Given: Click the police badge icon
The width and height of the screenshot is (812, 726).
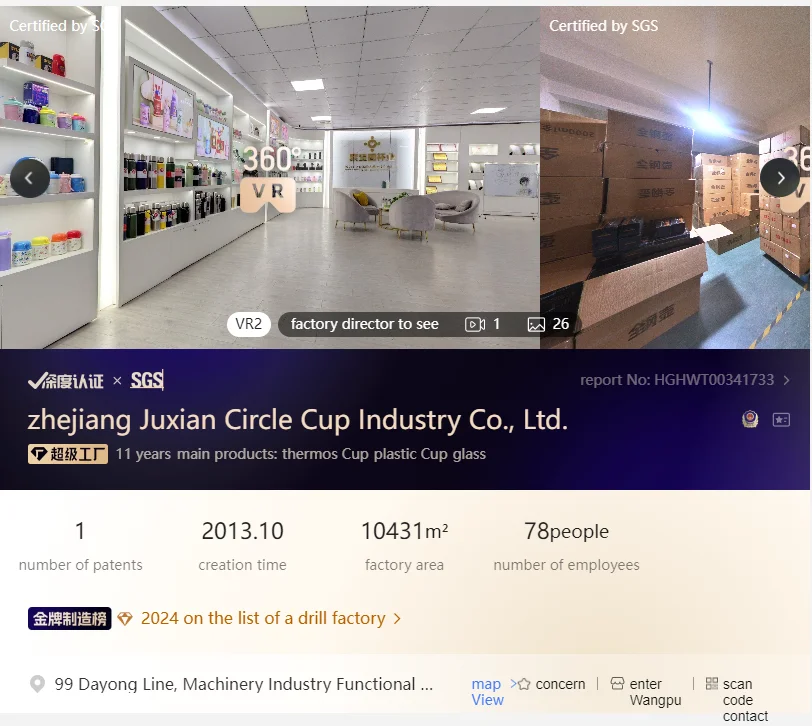Looking at the screenshot, I should (750, 419).
